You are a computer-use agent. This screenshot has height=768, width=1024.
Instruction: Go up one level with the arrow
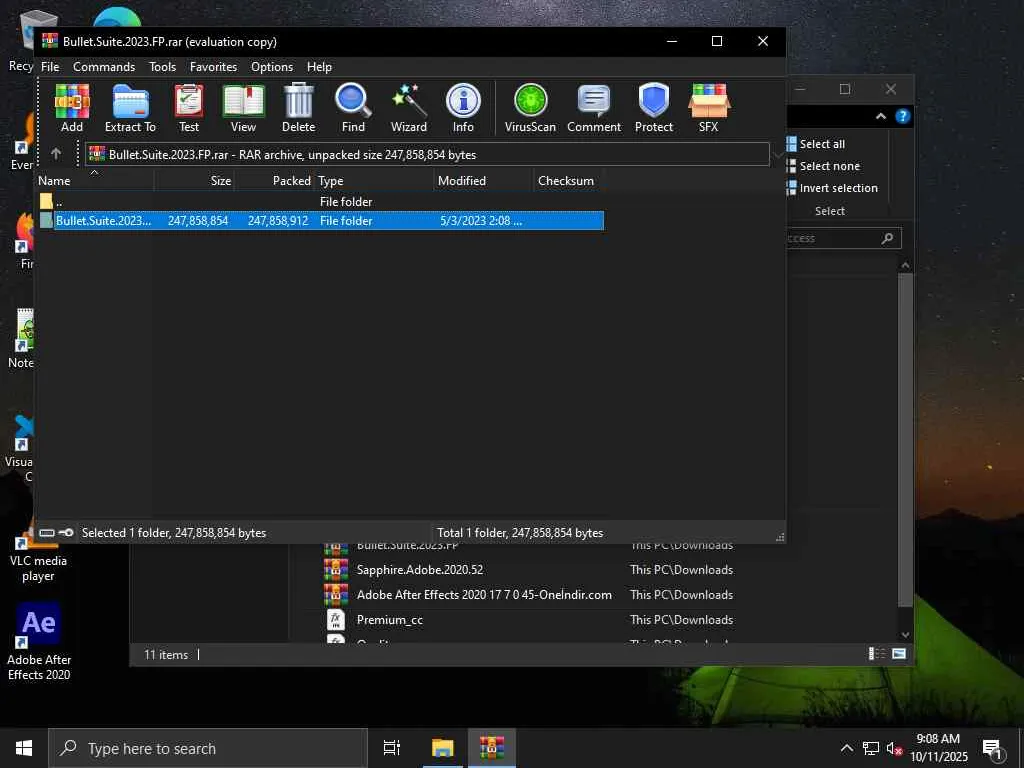click(56, 154)
